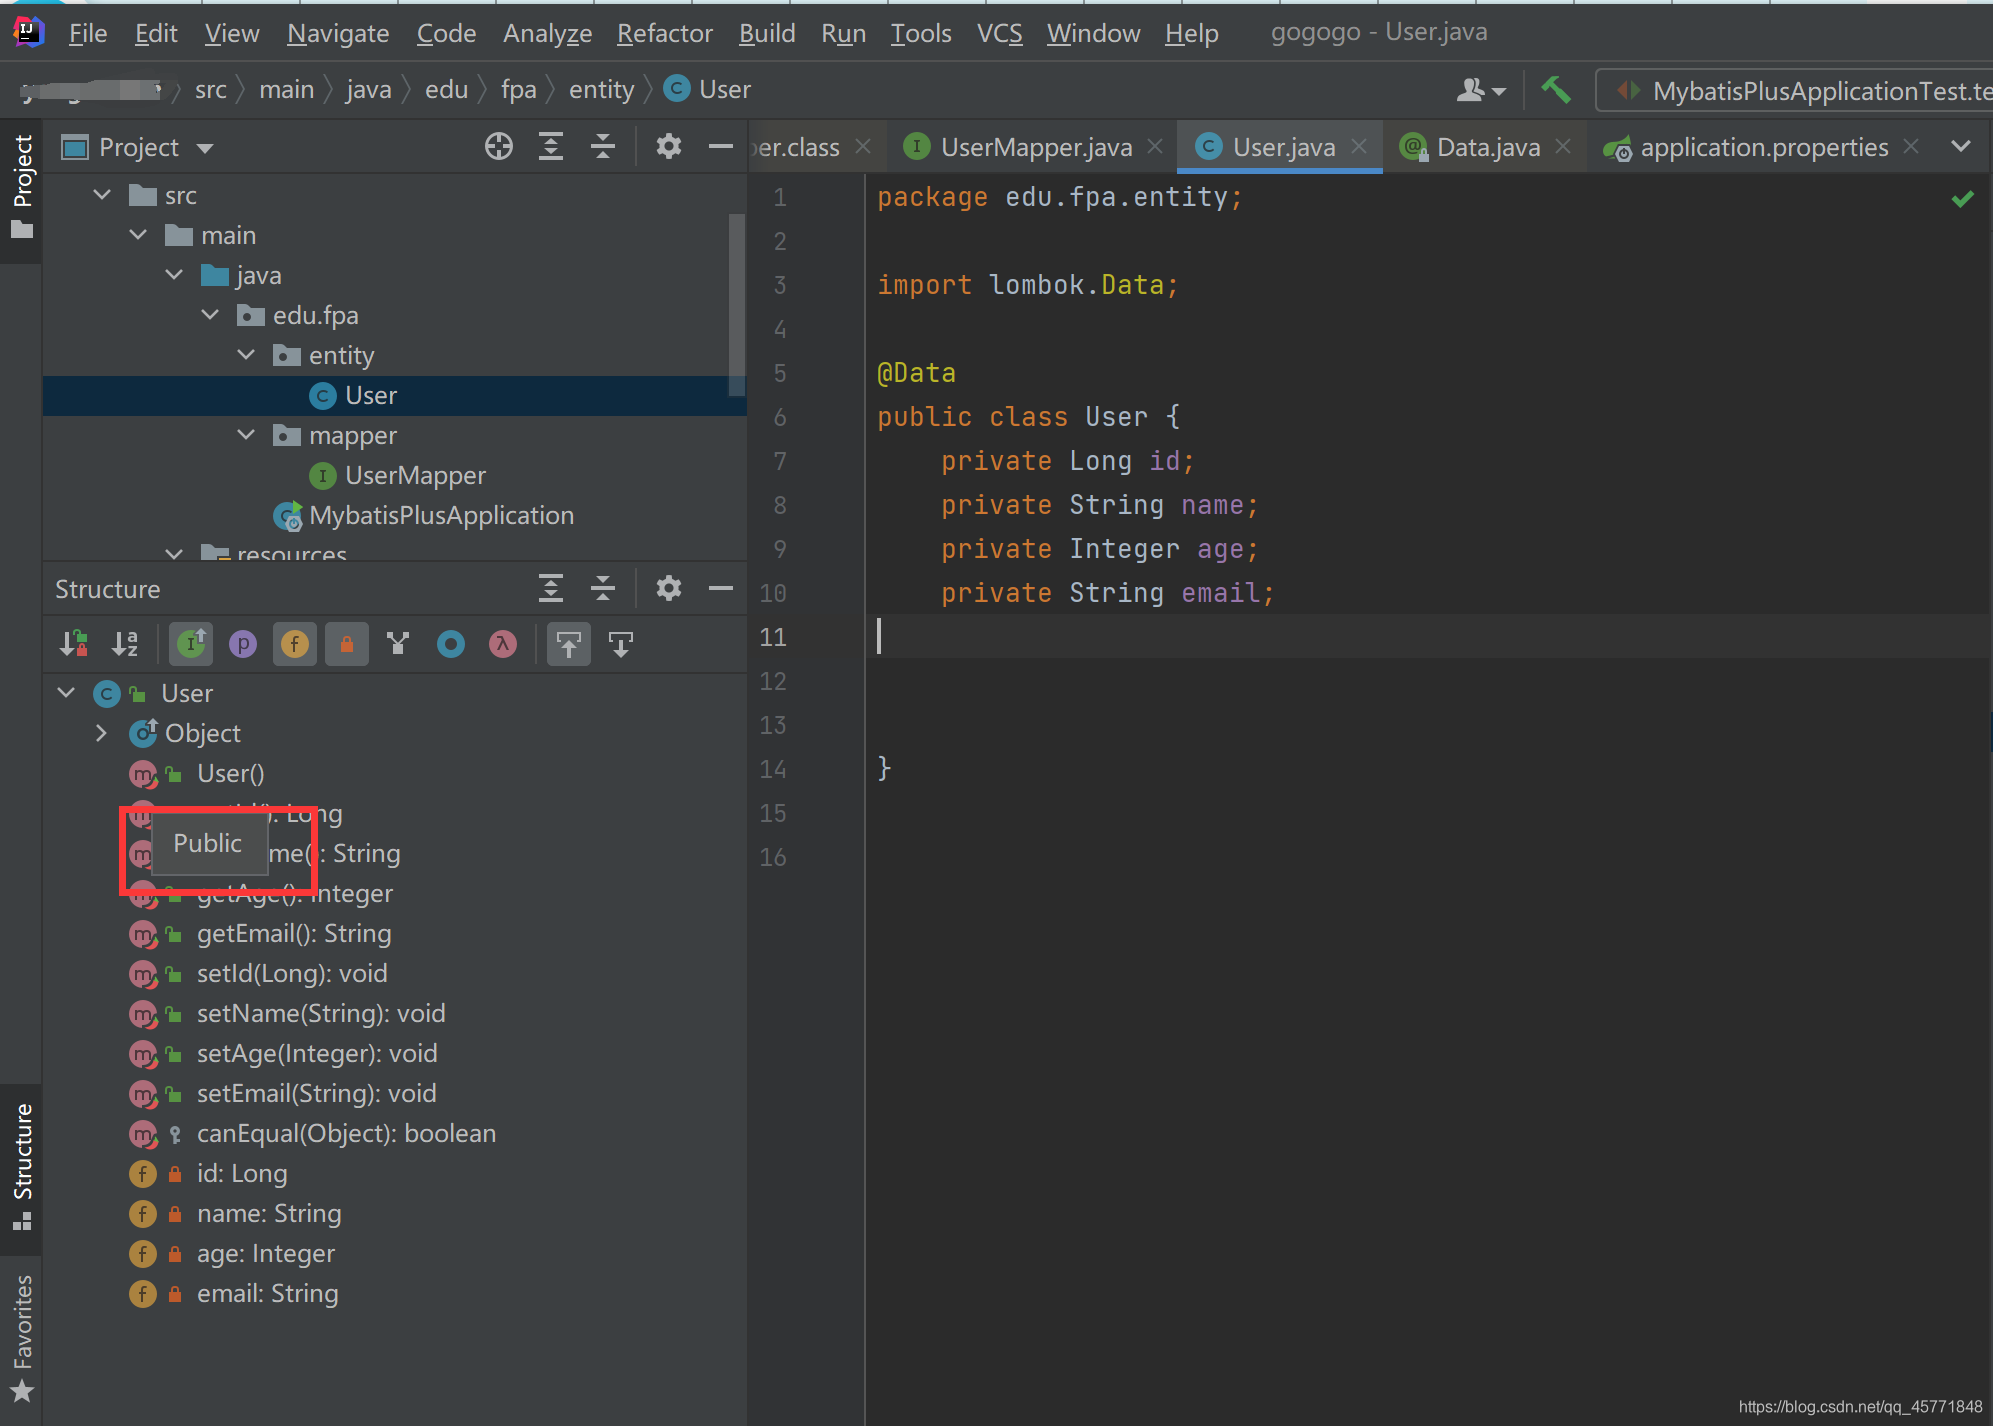
Task: Open the Favorites tool window stripe button
Action: click(21, 1338)
